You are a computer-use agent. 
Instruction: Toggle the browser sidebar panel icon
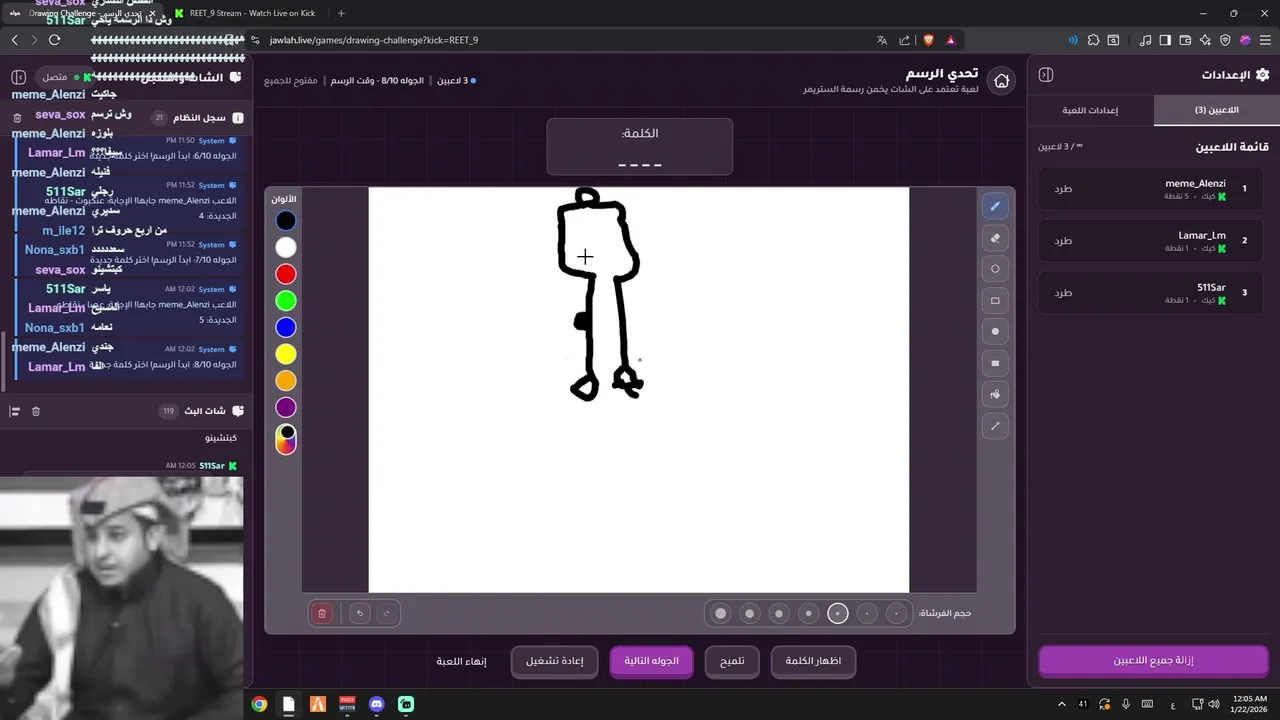coord(1165,40)
